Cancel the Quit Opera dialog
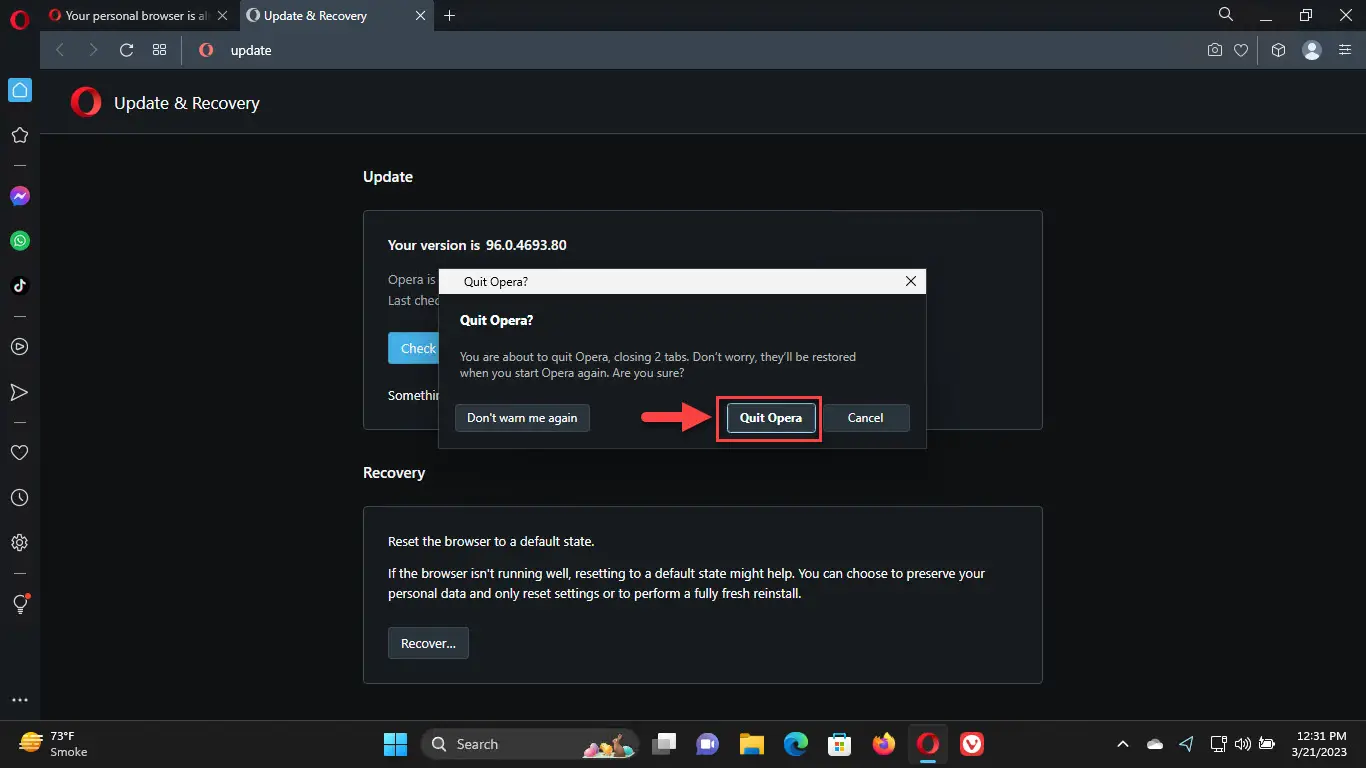The image size is (1366, 768). pos(866,418)
